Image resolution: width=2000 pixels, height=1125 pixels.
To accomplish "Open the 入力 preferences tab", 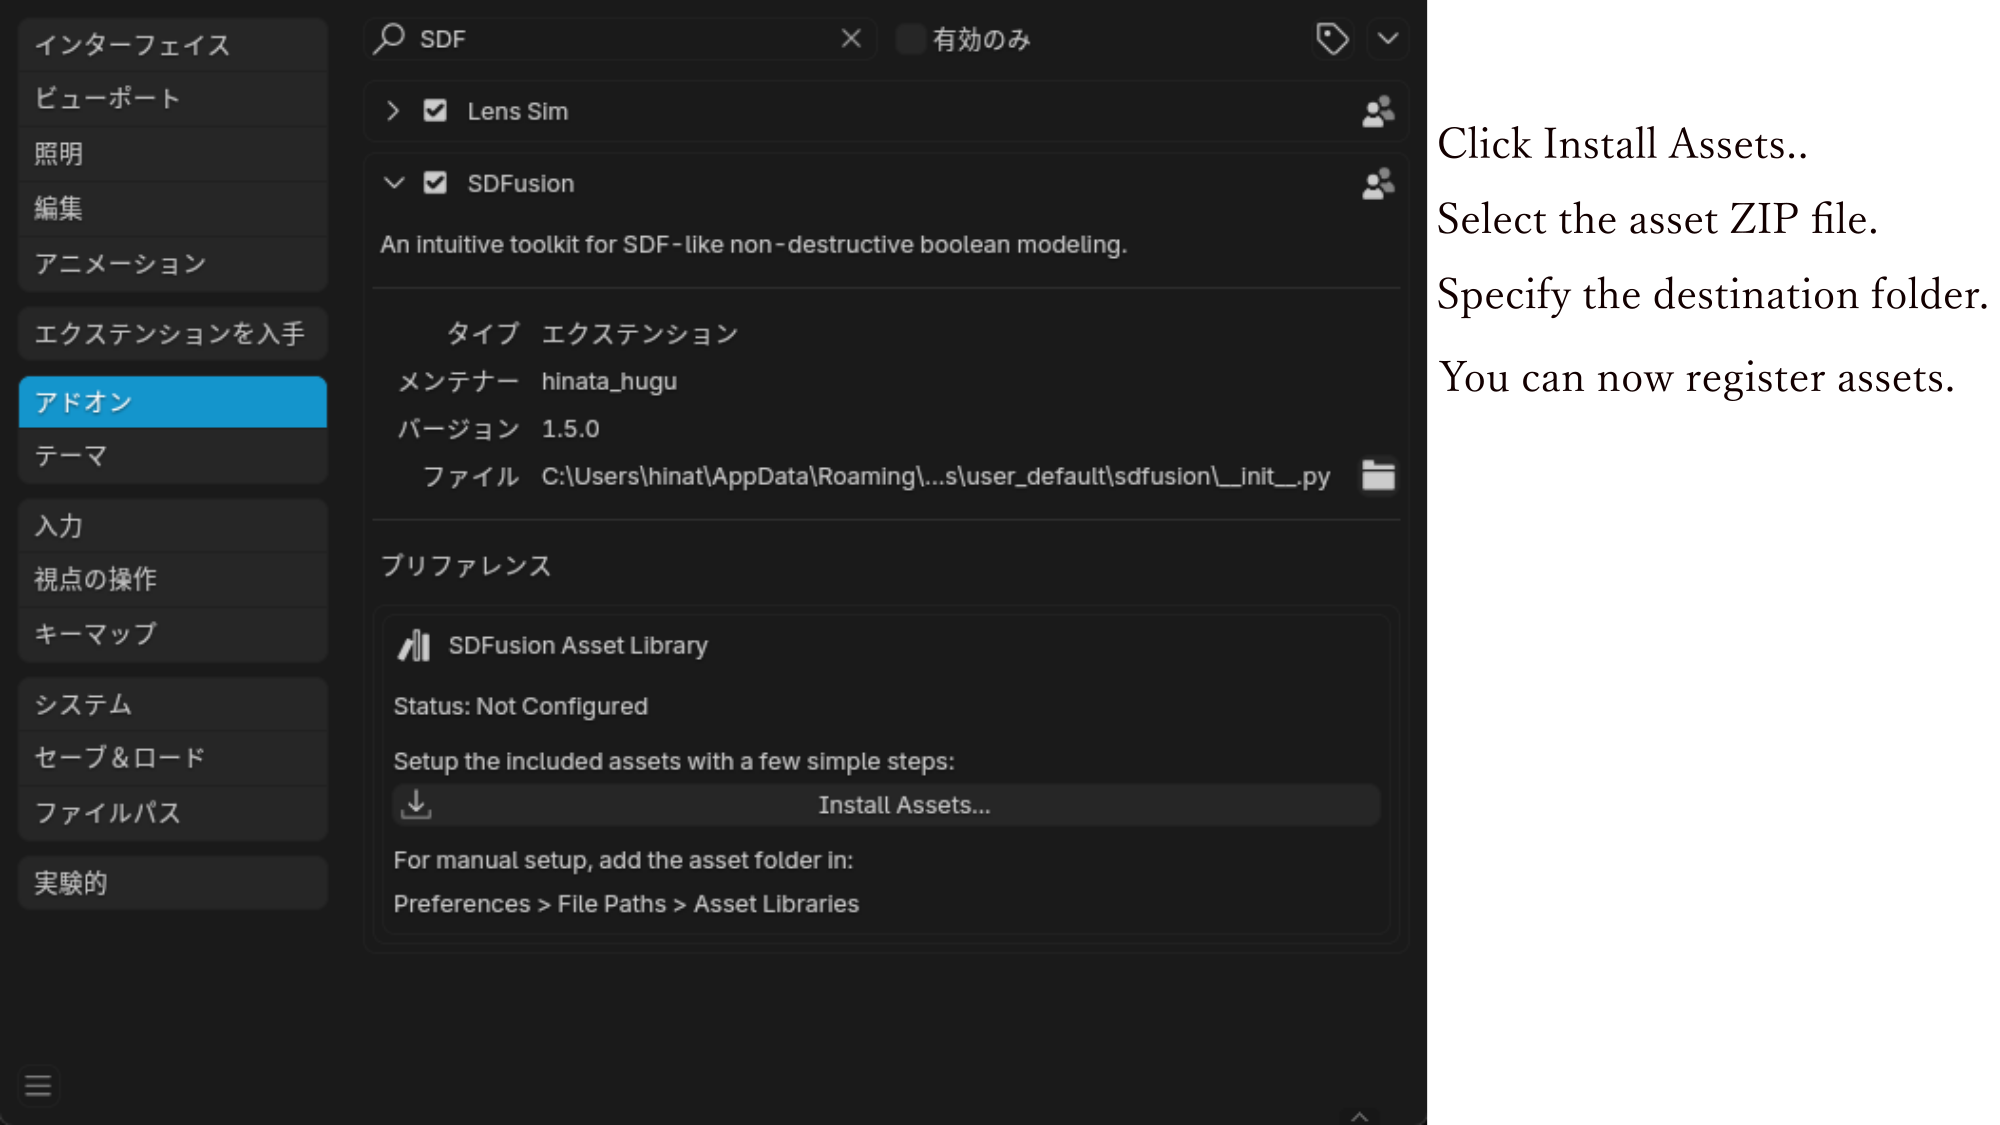I will [x=173, y=526].
